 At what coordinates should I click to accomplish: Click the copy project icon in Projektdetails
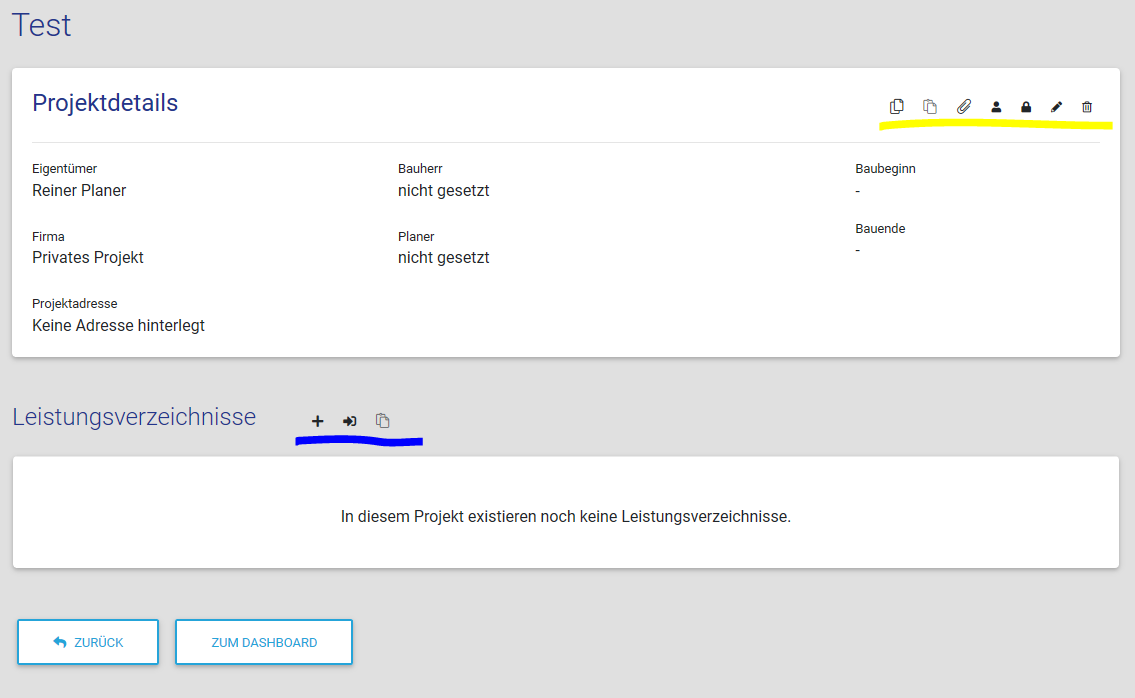click(x=897, y=107)
